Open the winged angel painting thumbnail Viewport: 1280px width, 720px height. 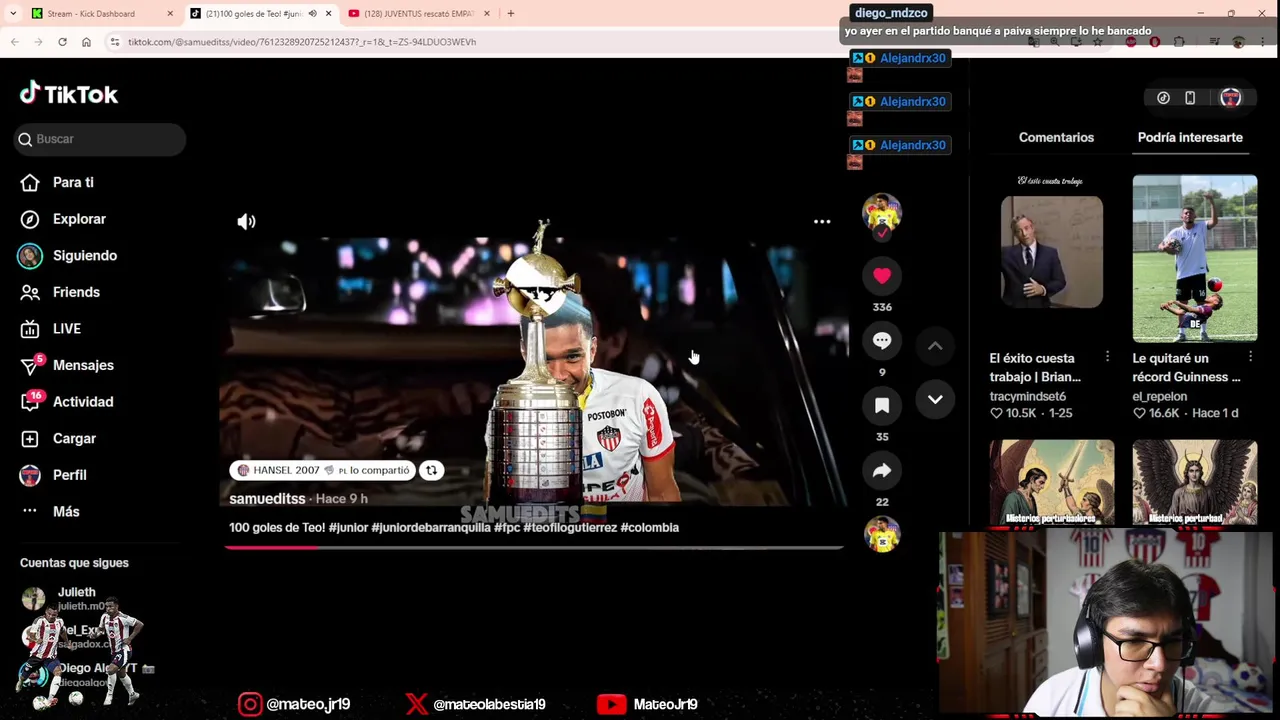pos(1195,482)
